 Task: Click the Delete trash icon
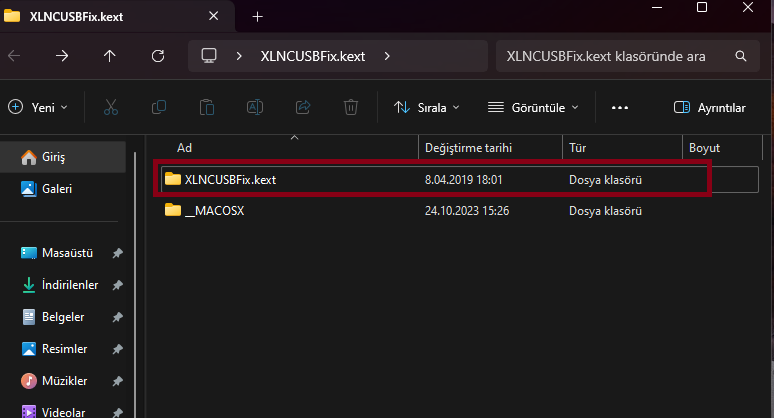pos(351,107)
